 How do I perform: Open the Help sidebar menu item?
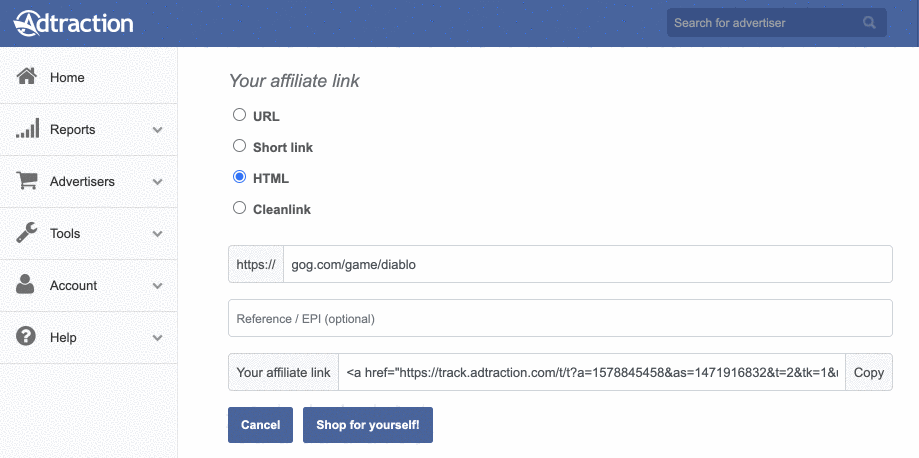pos(89,337)
